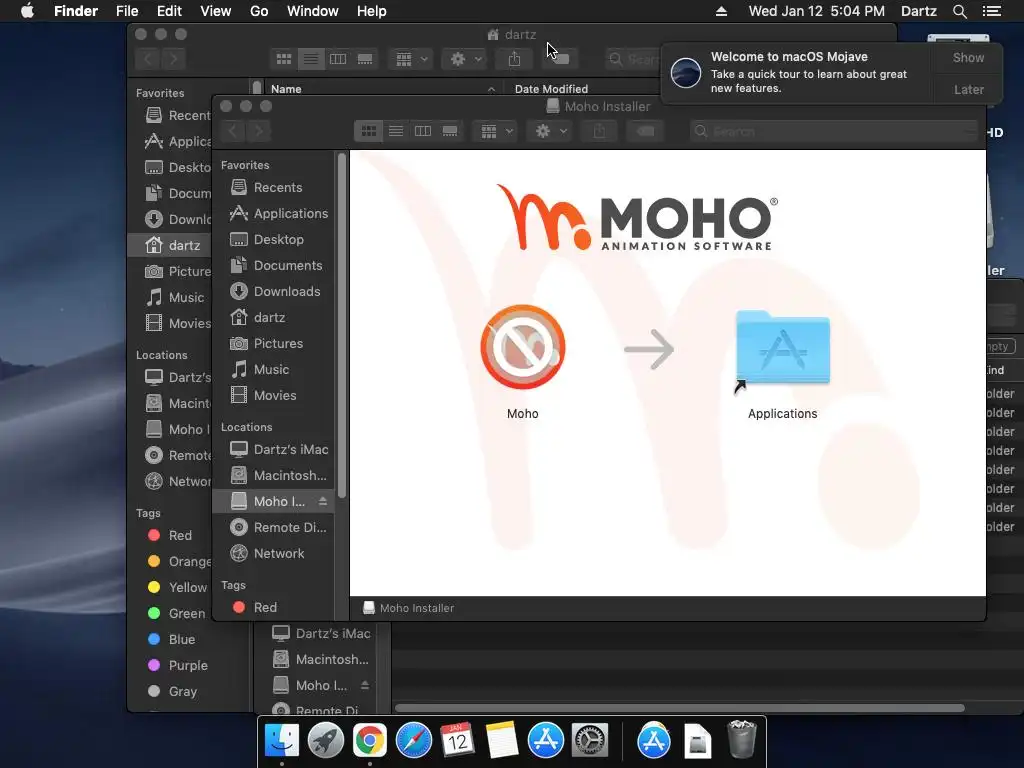Viewport: 1024px width, 768px height.
Task: Sort by Date Modified column in dartz window
Action: (583, 89)
